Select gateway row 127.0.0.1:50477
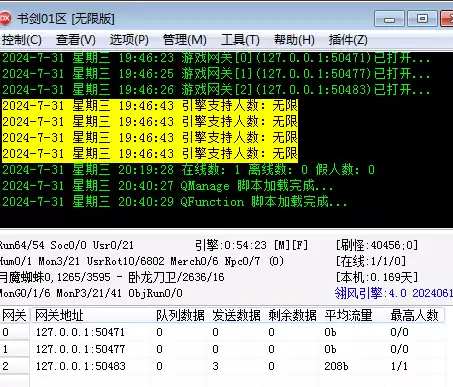 click(x=222, y=349)
